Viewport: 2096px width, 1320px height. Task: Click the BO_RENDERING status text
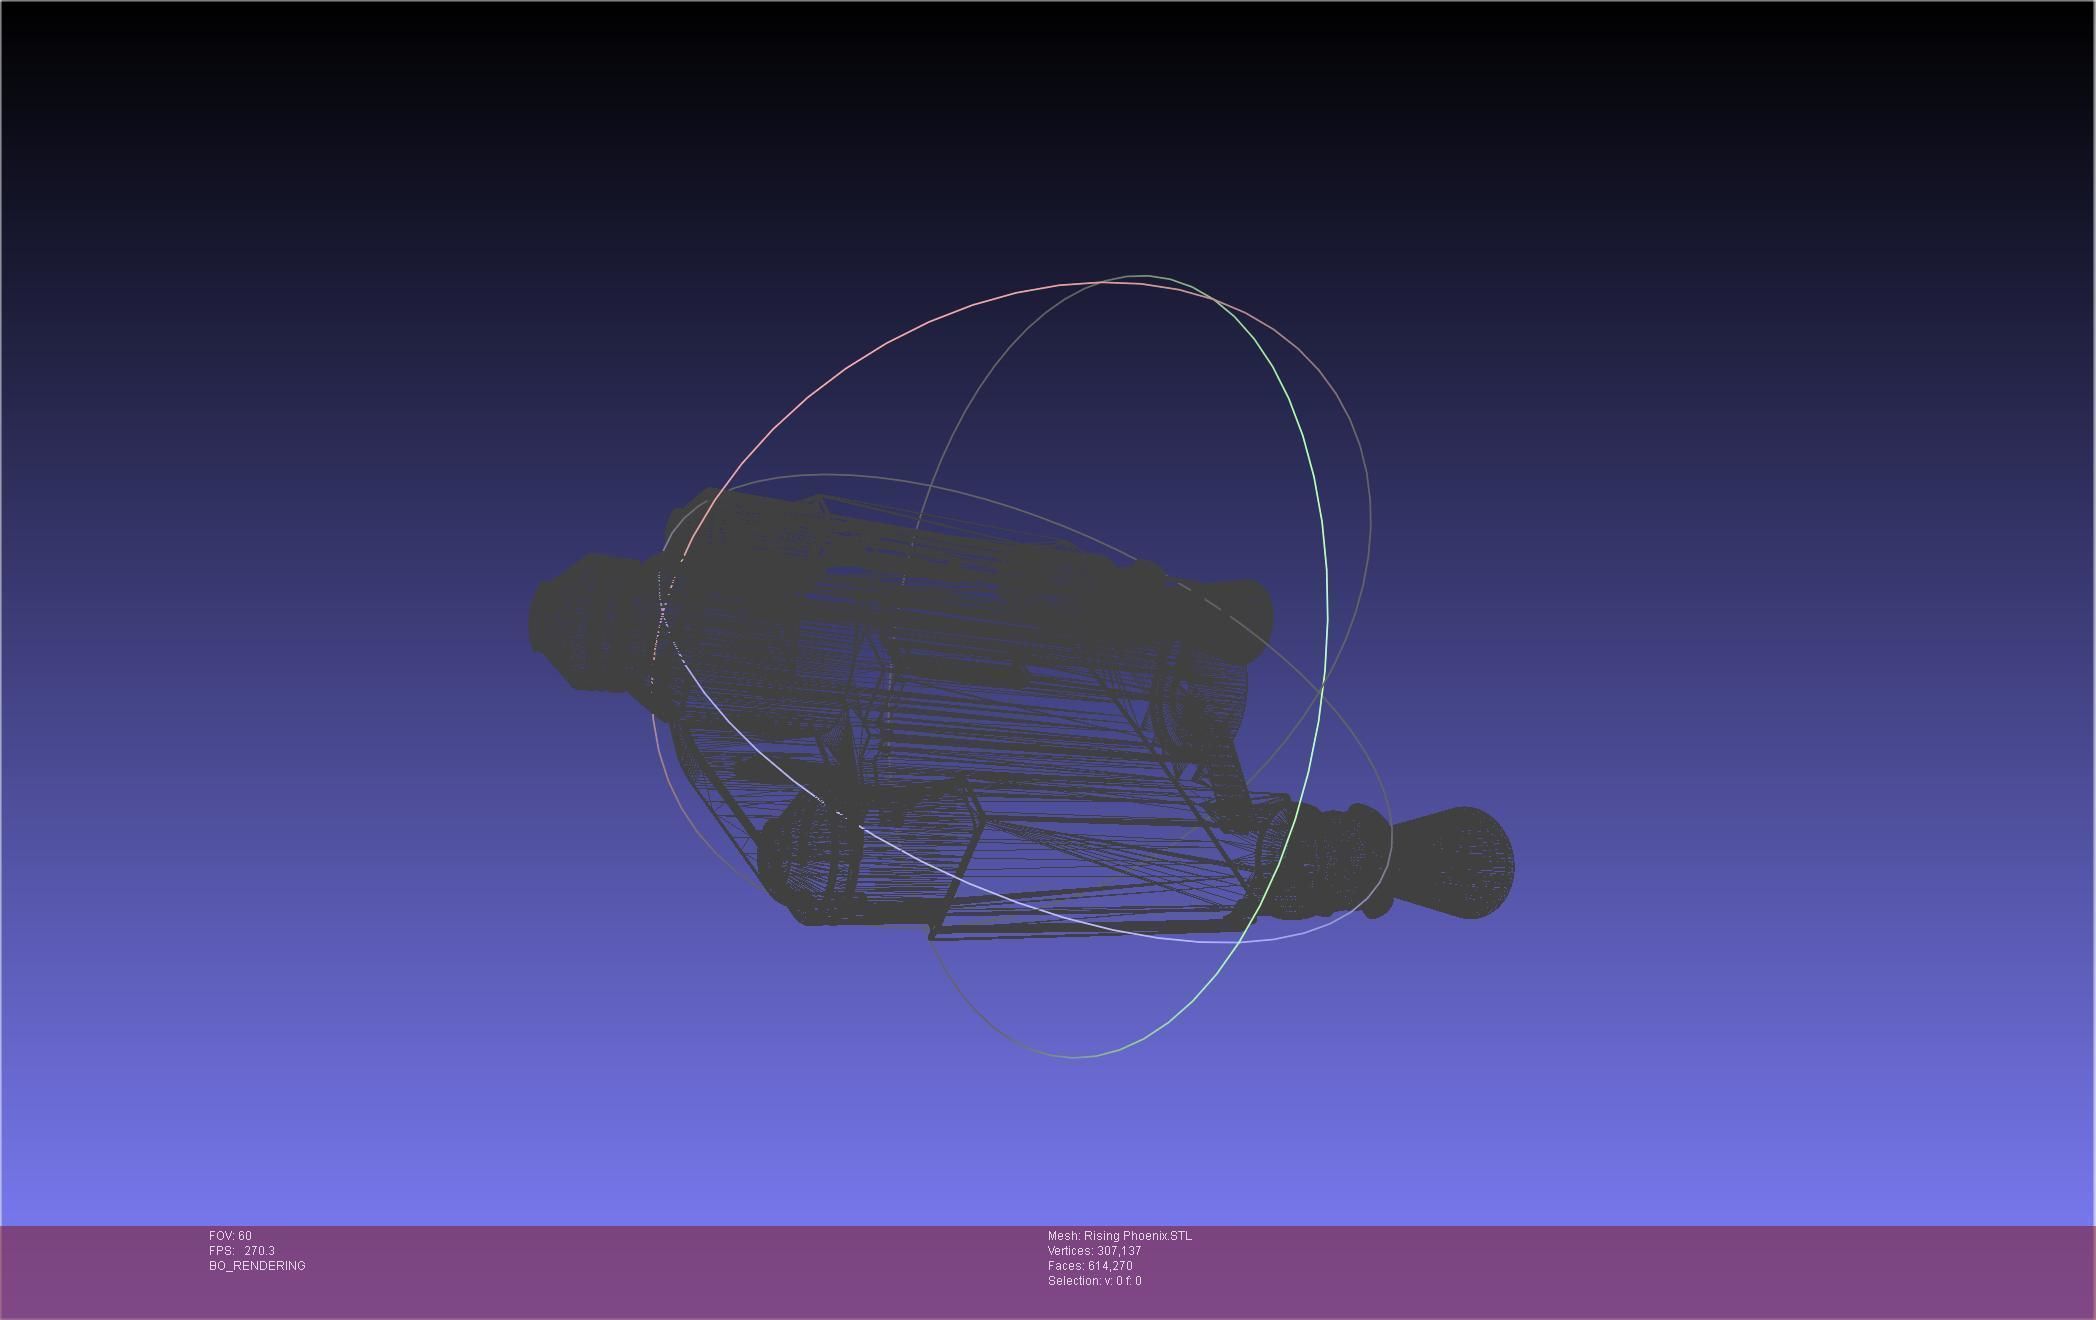point(257,1266)
